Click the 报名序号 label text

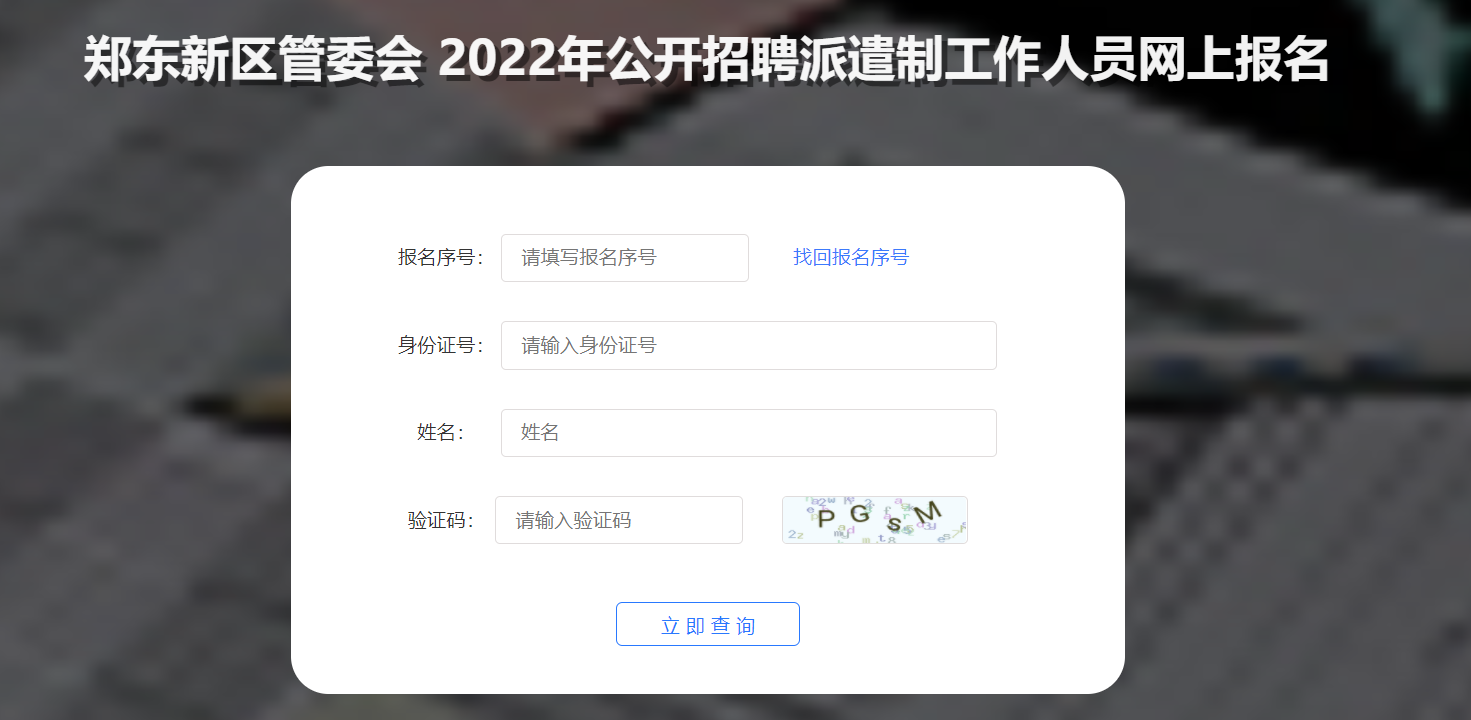coord(440,258)
